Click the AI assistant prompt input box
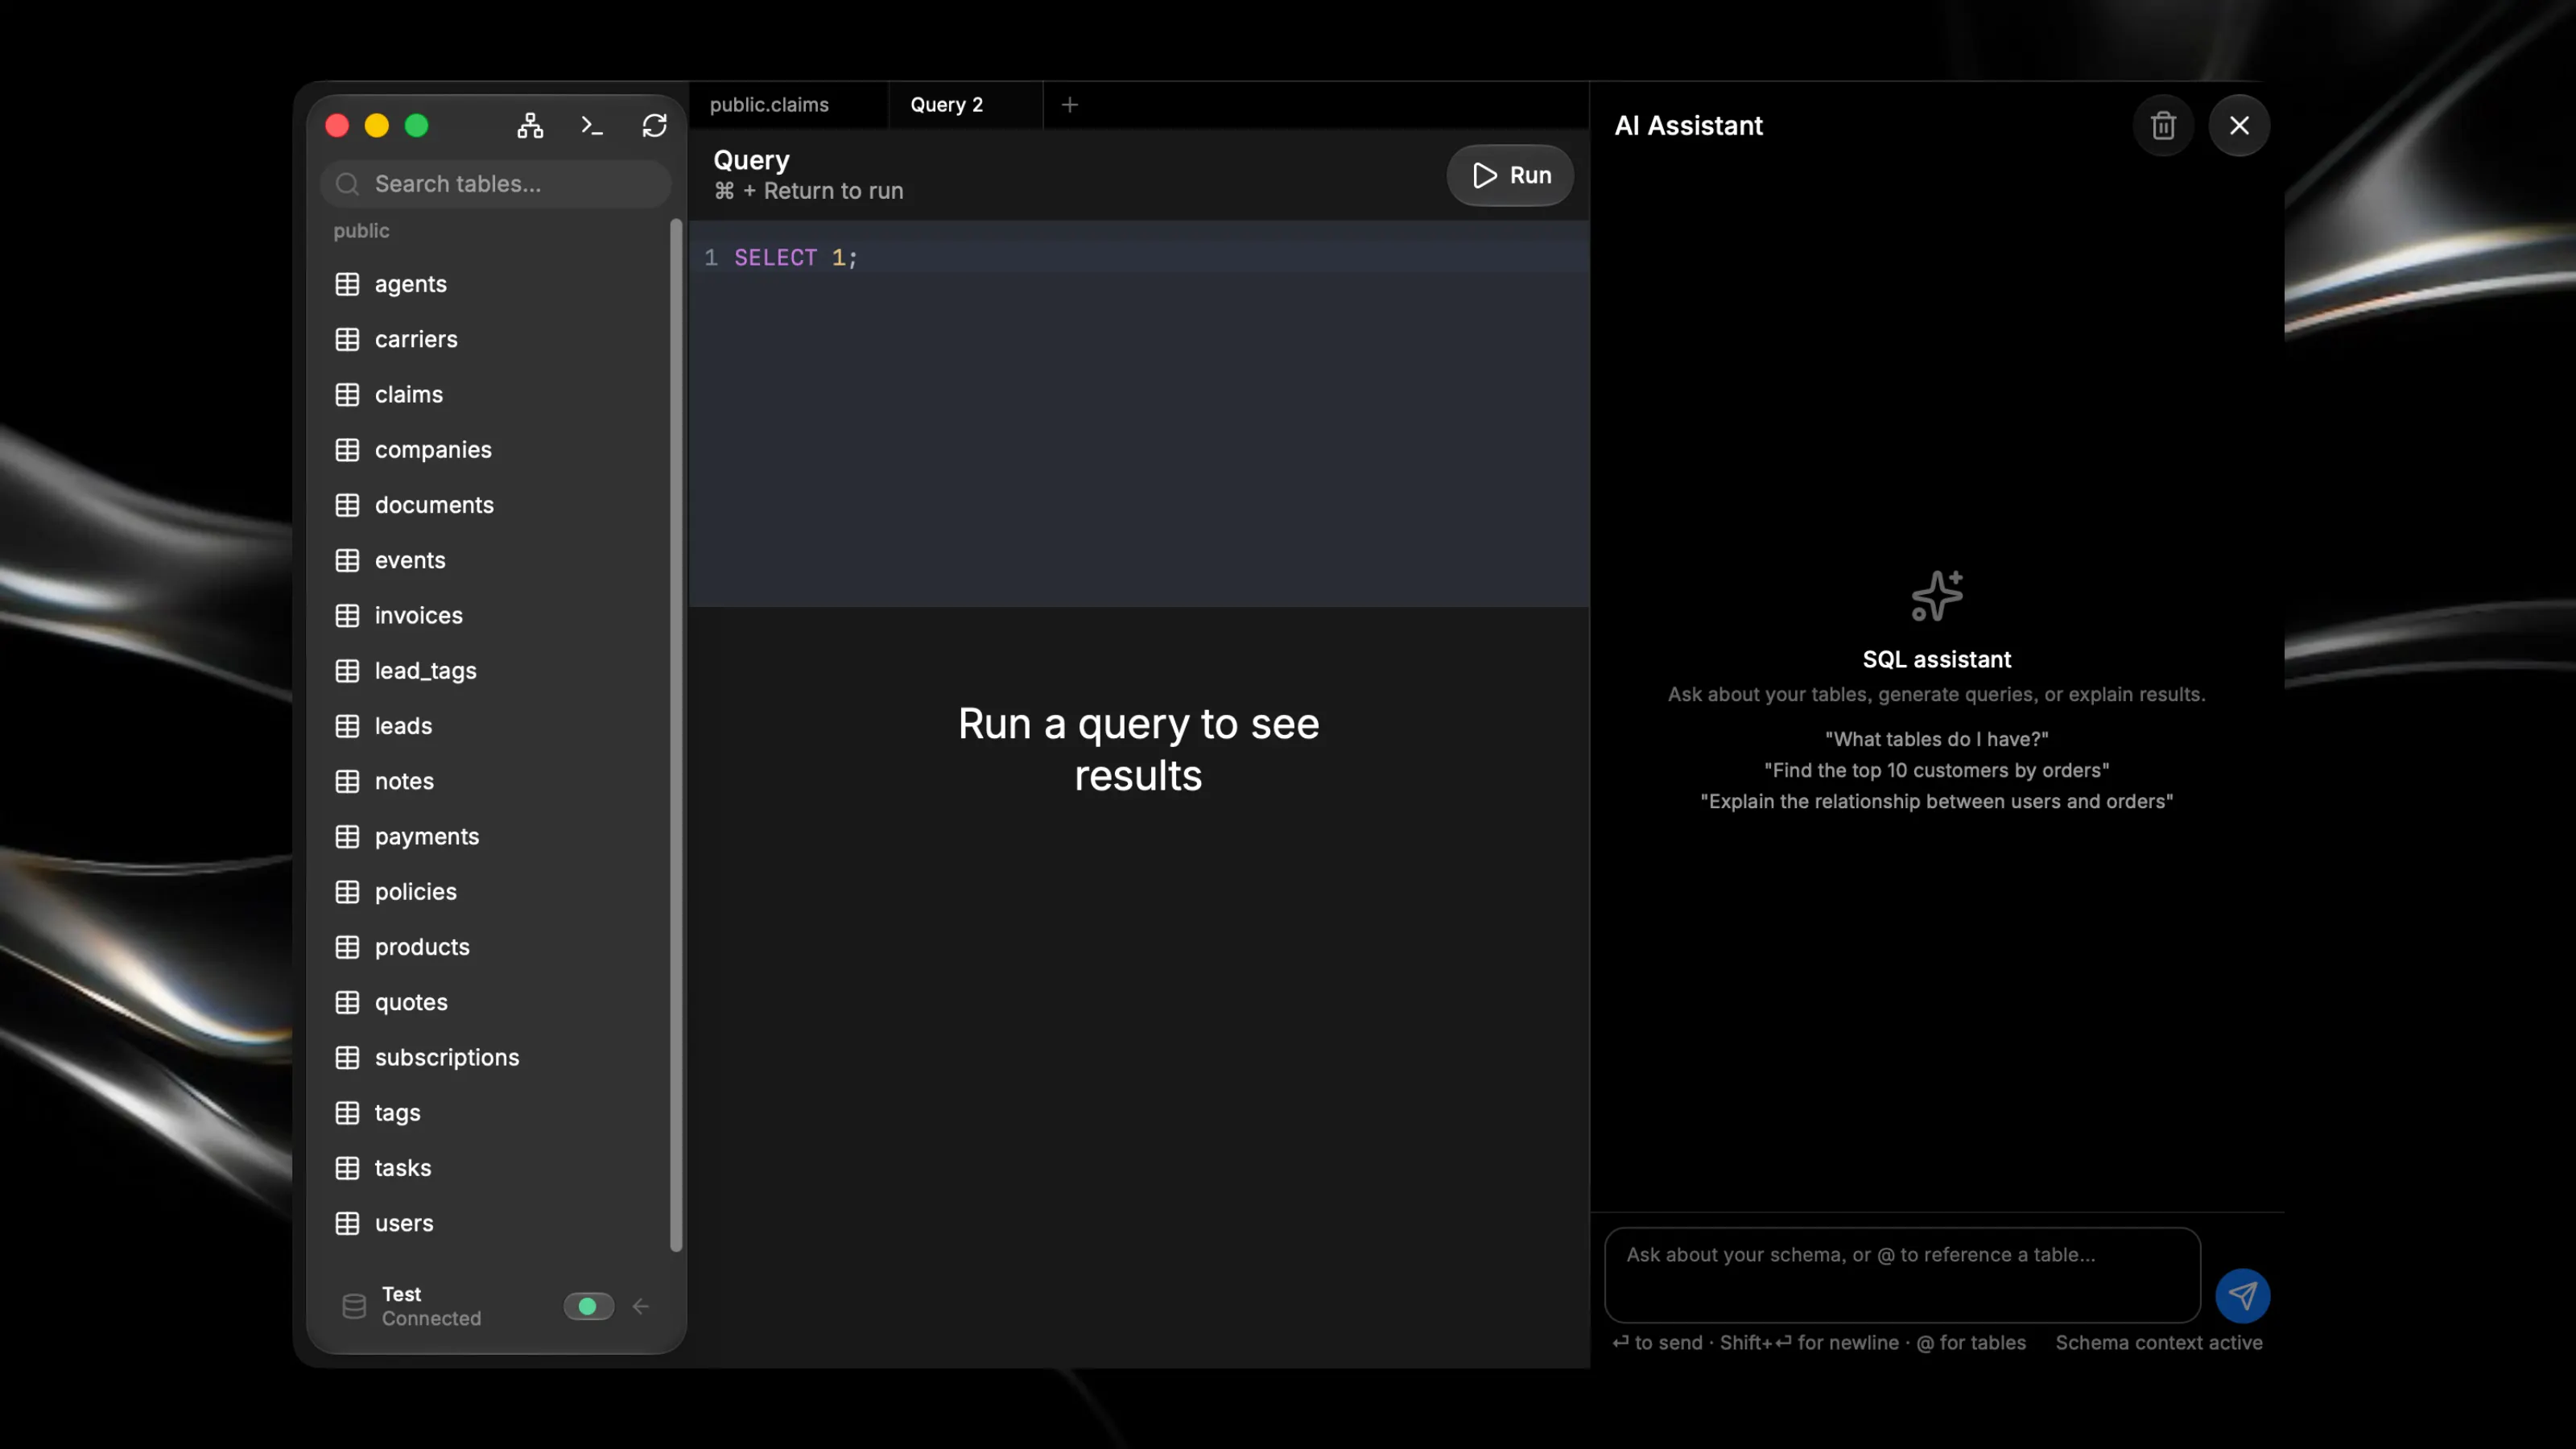This screenshot has height=1449, width=2576. click(1902, 1274)
